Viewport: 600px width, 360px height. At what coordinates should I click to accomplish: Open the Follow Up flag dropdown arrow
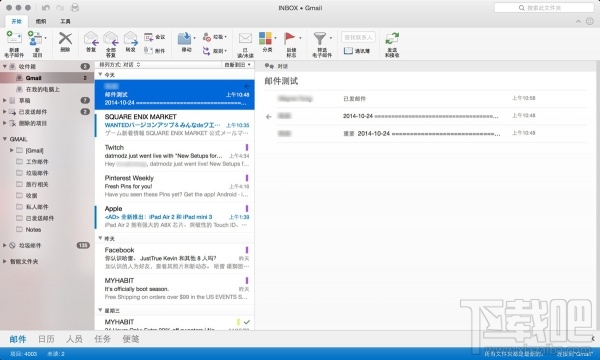coord(300,38)
